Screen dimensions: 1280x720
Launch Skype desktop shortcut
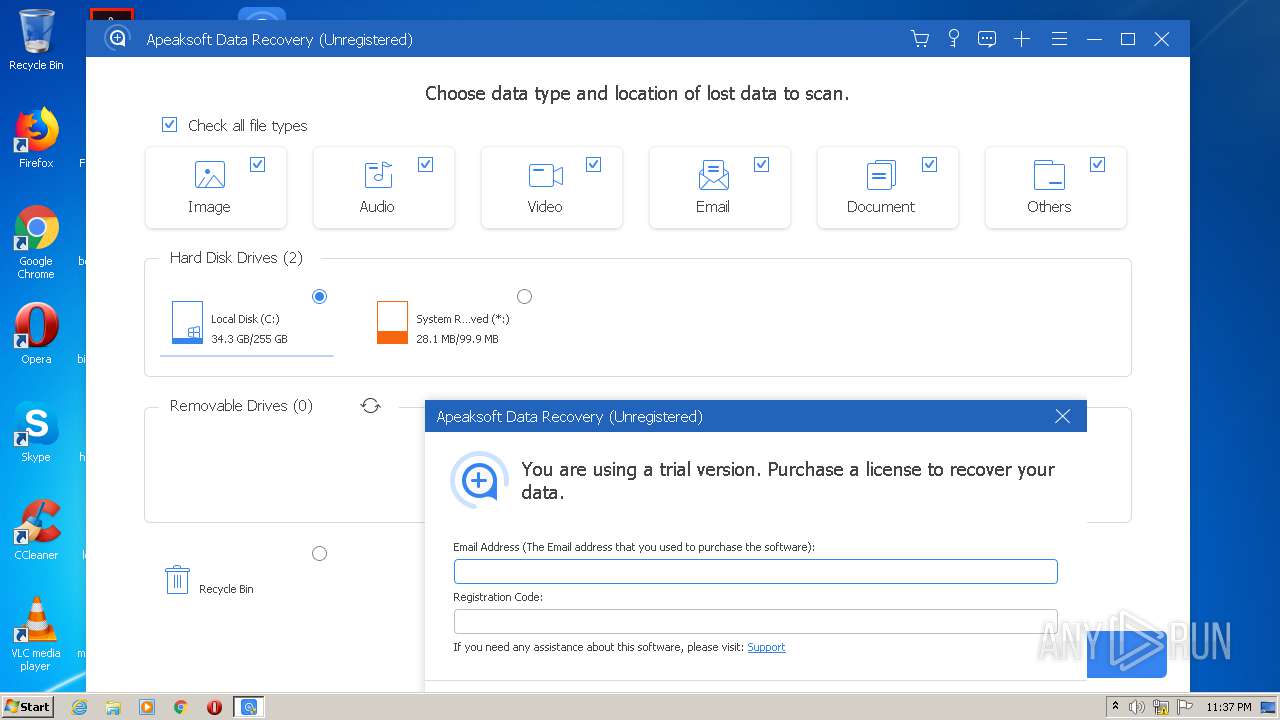click(x=36, y=432)
